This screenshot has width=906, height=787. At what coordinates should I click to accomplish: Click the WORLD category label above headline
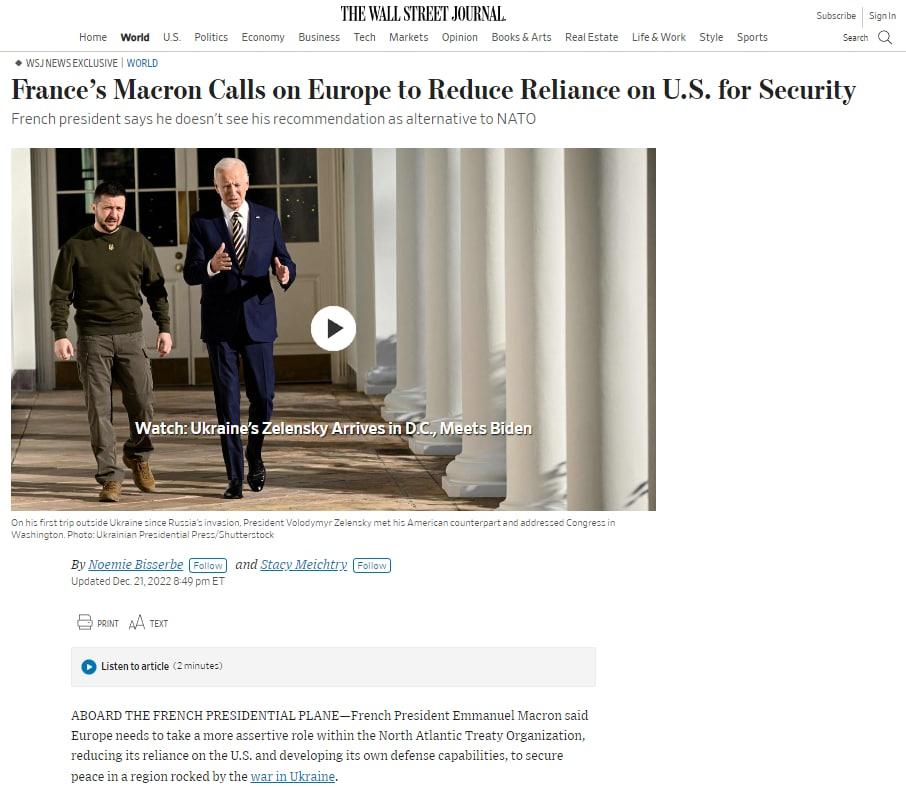coord(142,63)
